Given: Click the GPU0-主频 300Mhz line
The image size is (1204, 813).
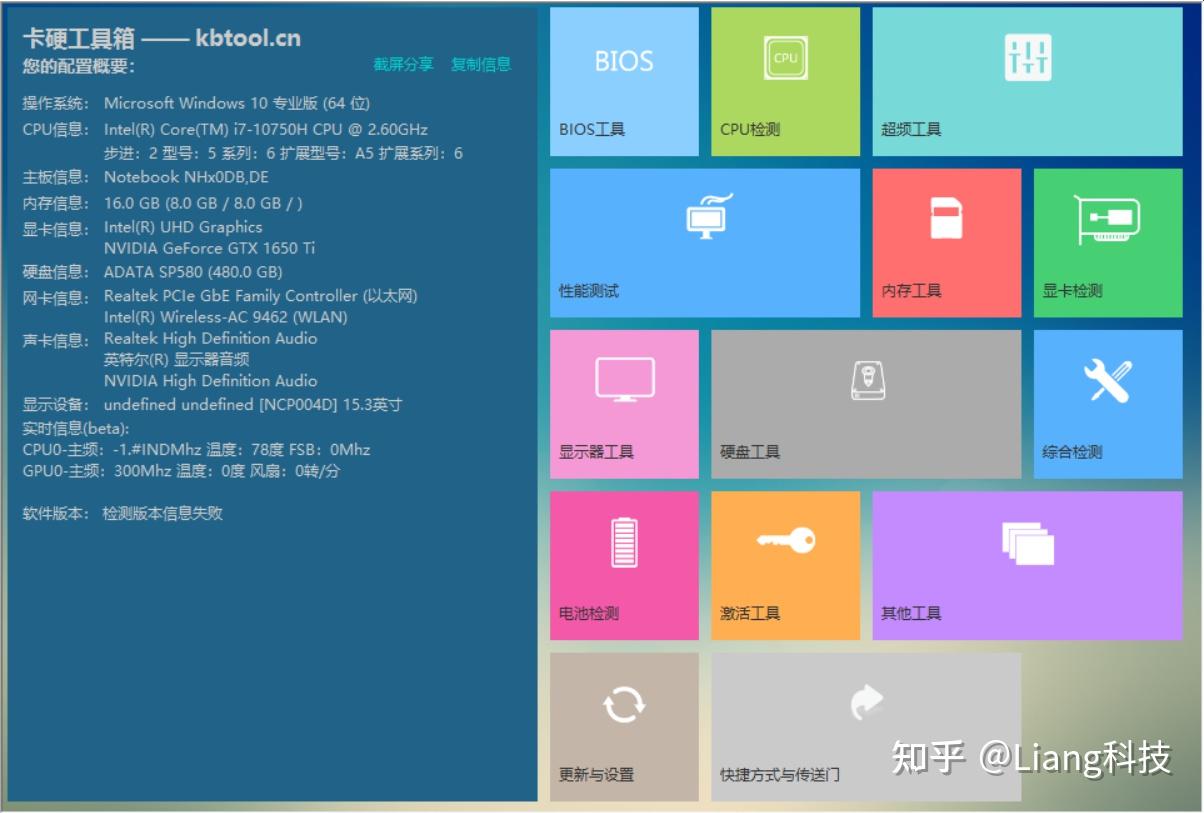Looking at the screenshot, I should (181, 471).
